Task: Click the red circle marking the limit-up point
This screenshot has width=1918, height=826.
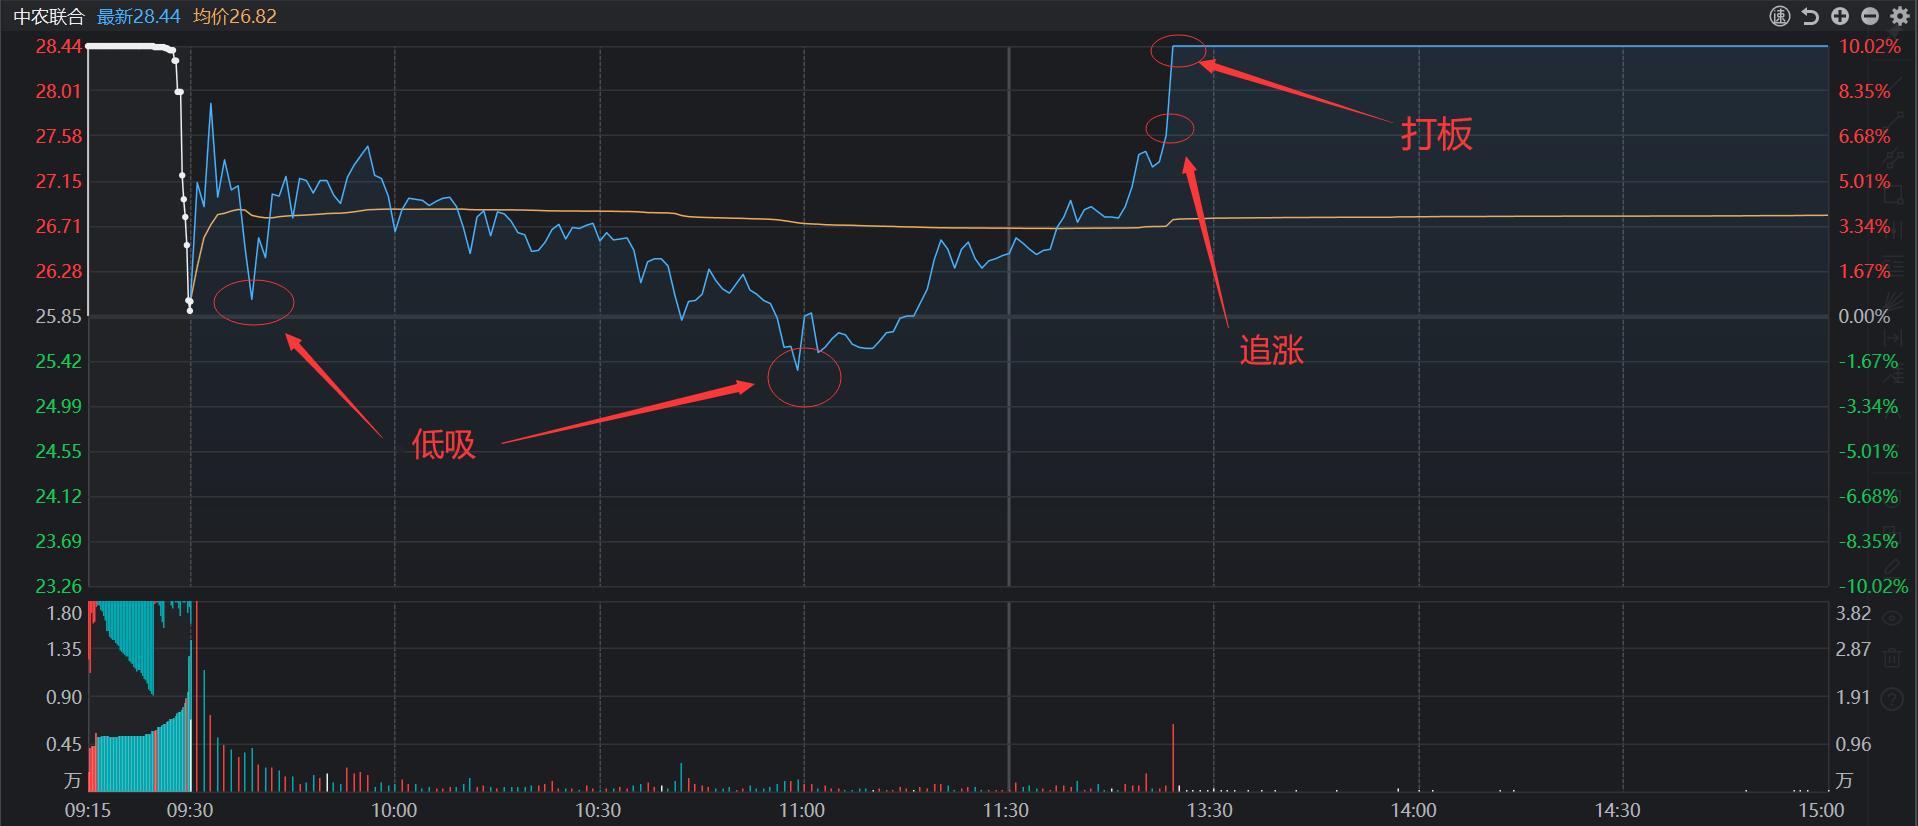Action: tap(1177, 48)
